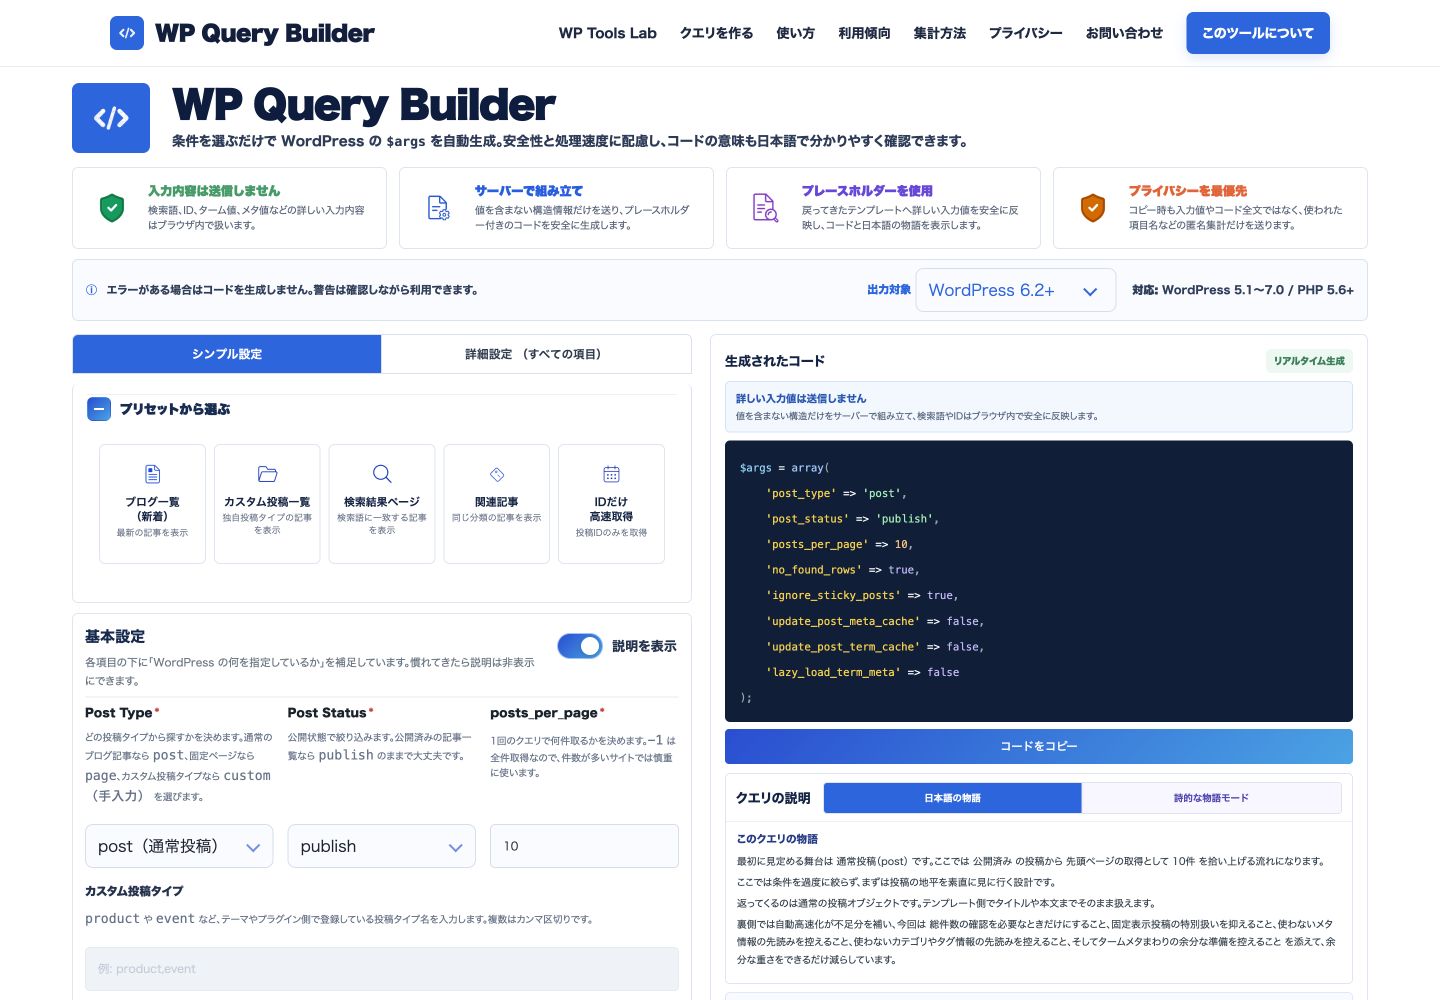1440x1000 pixels.
Task: Click the 対応: WordPress 5.1〜7.0 / PHP 5.6+ text
Action: (x=1243, y=290)
